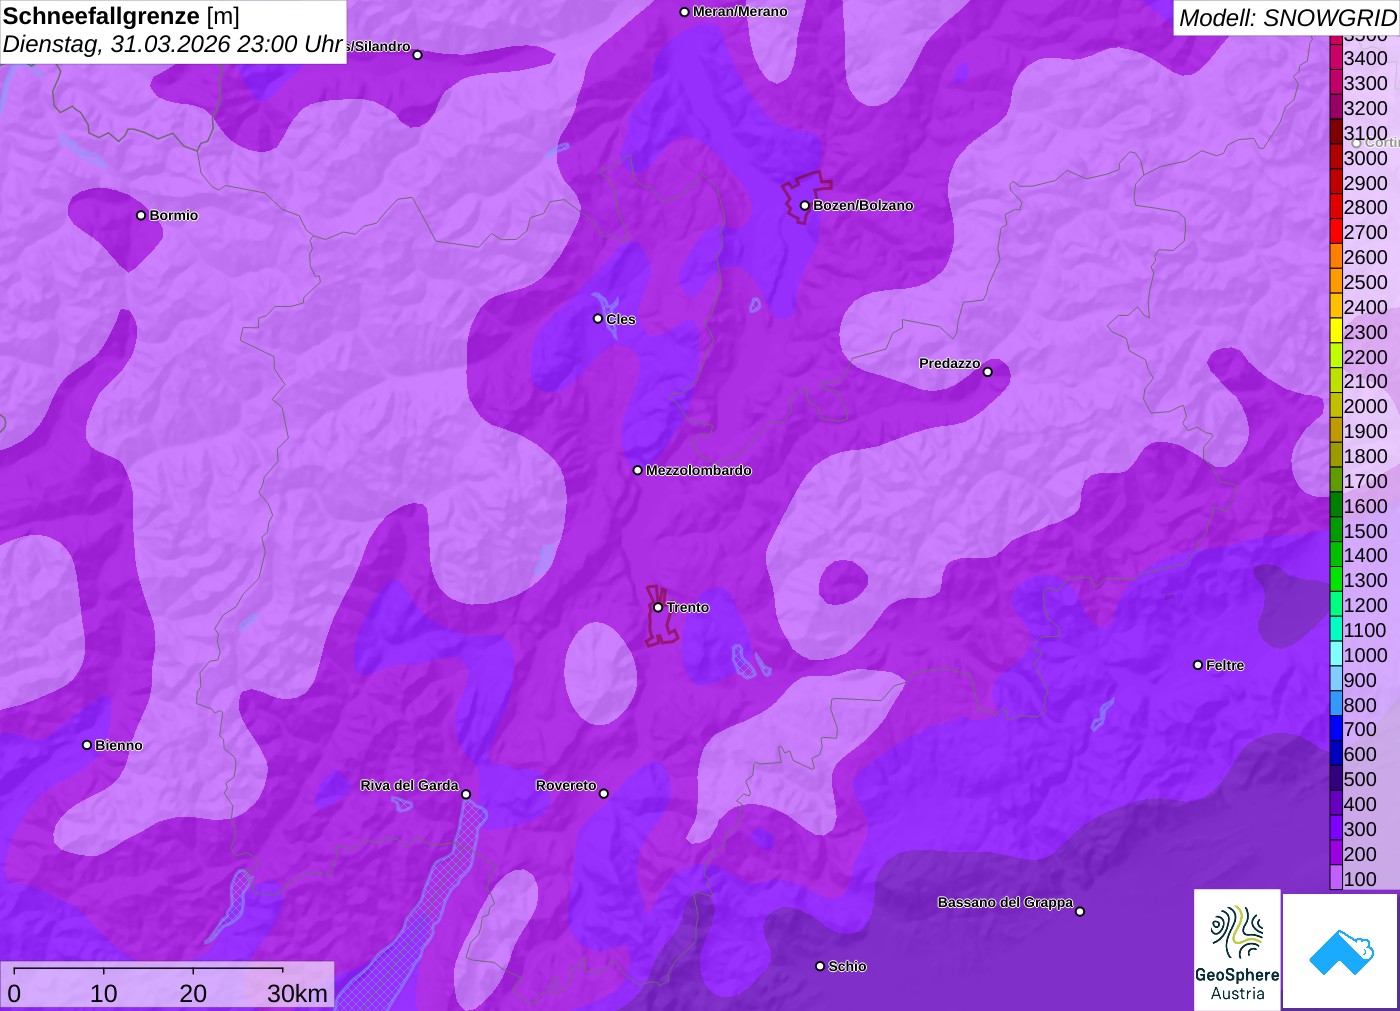Pick the cyan 1000 legend swatch

tap(1336, 655)
